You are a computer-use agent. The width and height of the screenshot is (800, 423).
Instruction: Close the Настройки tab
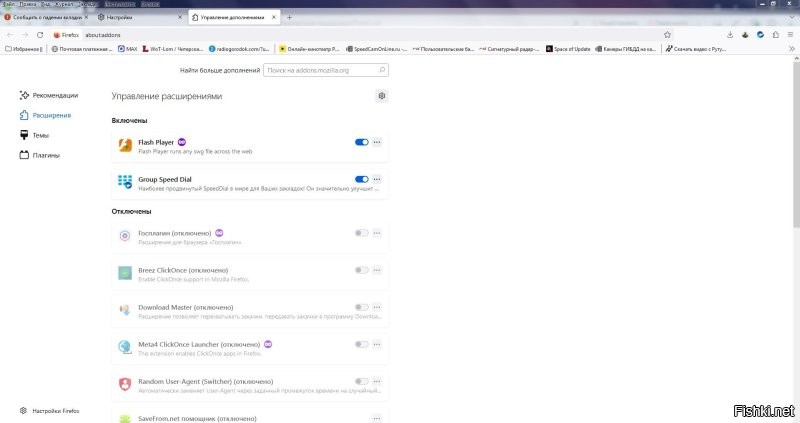pyautogui.click(x=180, y=17)
